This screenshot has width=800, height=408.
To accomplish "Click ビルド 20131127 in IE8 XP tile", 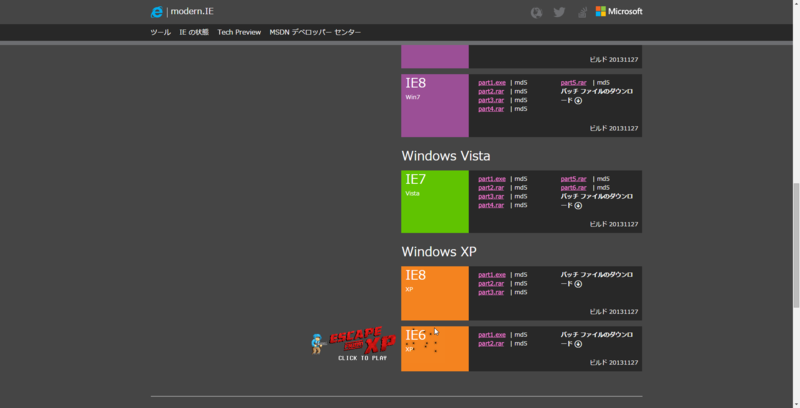I will (614, 312).
